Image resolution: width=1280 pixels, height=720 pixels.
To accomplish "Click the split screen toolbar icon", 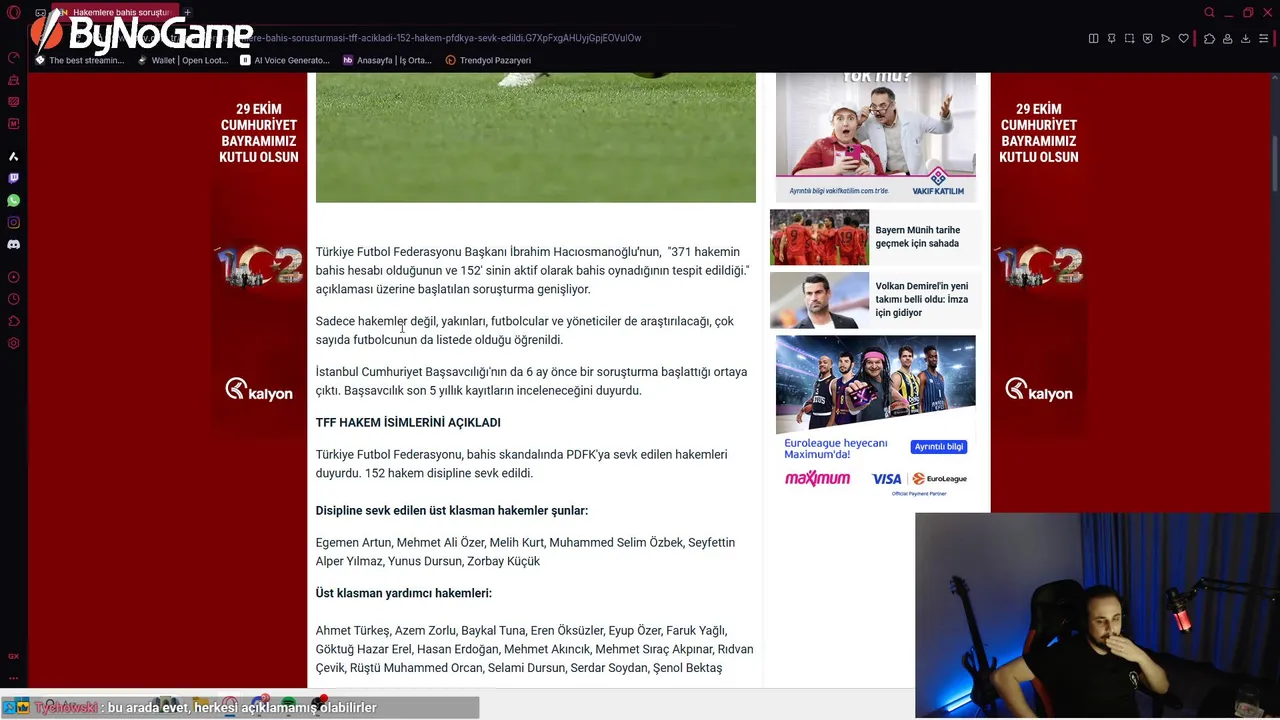I will point(1093,38).
